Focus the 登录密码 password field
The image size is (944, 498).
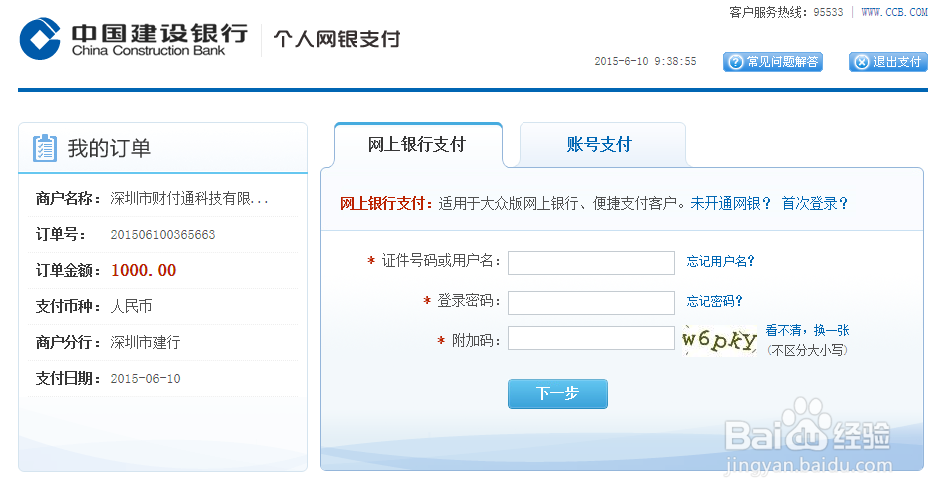click(591, 302)
